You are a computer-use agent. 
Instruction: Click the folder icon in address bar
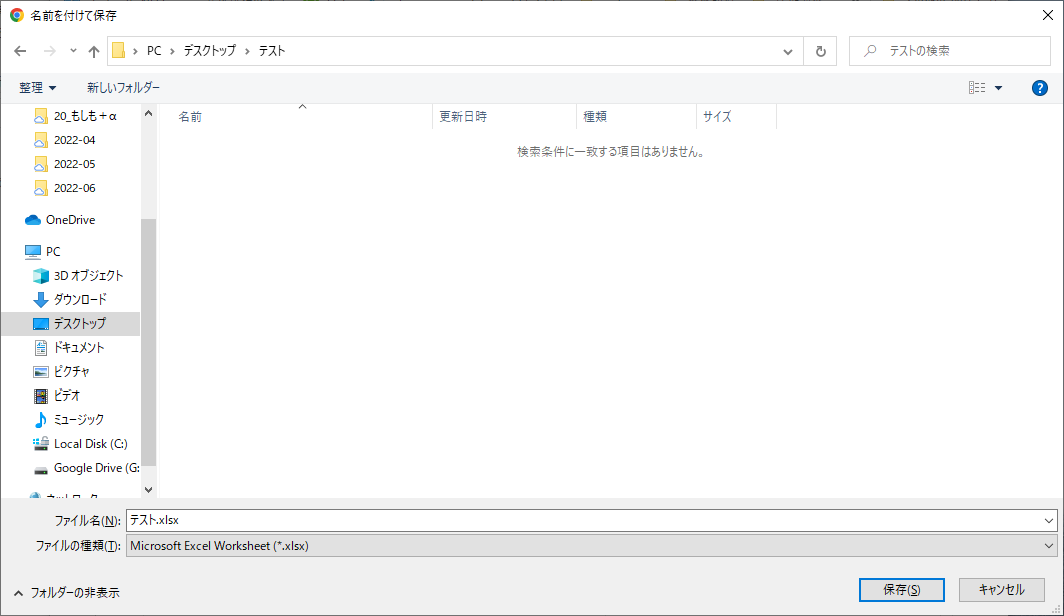(x=119, y=51)
